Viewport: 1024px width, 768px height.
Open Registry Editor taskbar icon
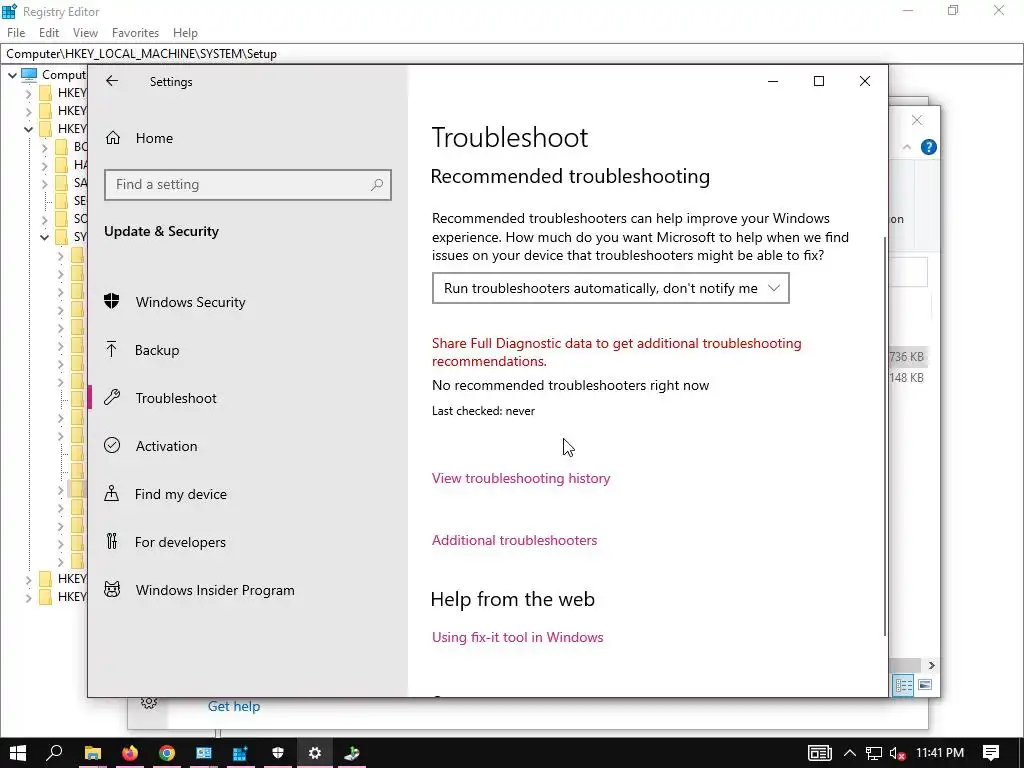(x=240, y=753)
